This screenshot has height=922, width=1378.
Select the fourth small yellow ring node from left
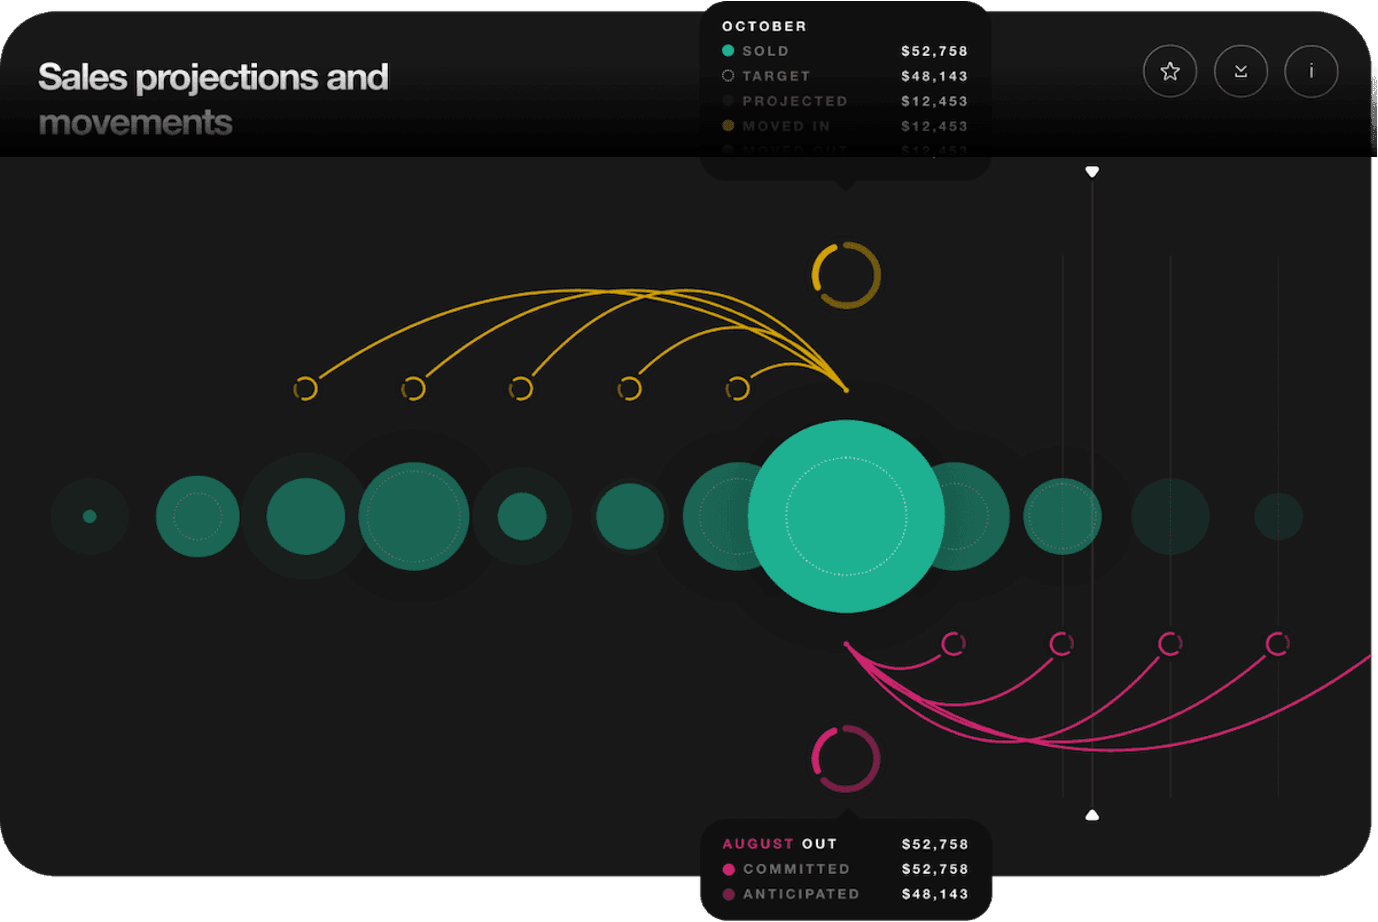630,388
